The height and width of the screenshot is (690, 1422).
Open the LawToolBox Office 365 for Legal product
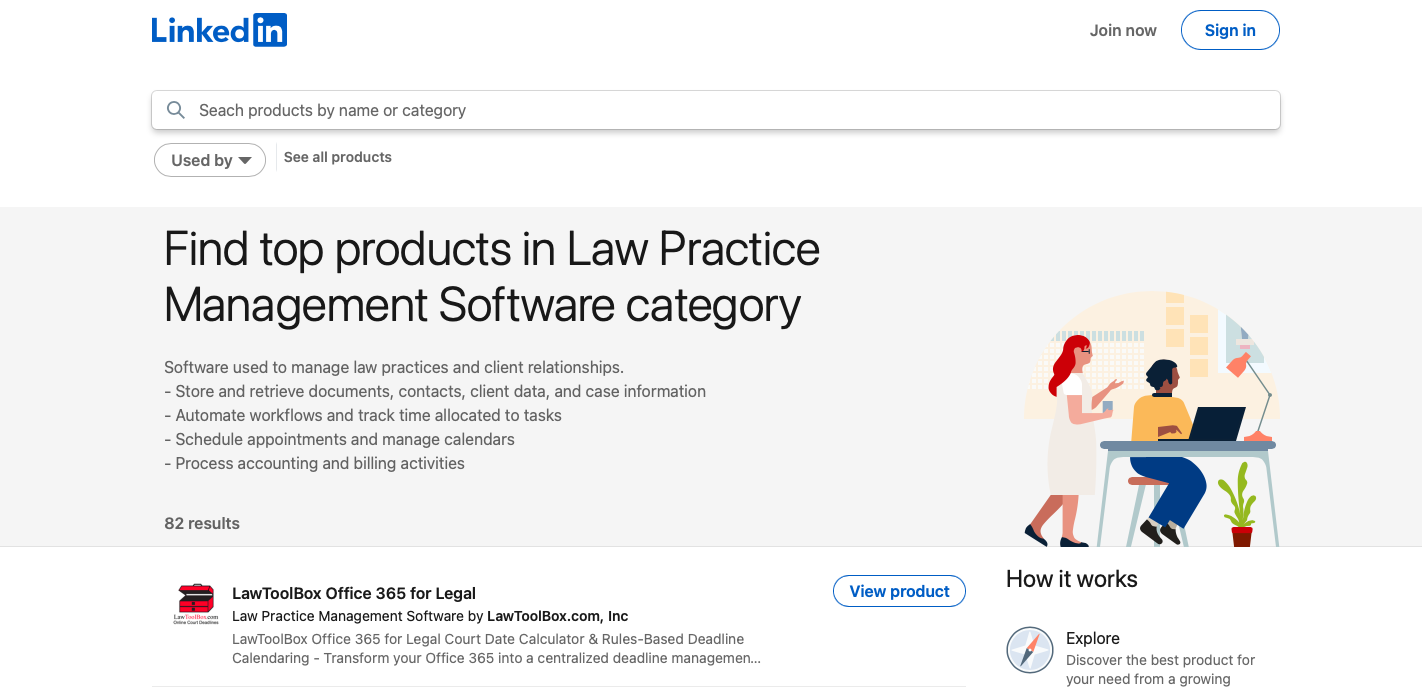coord(354,592)
